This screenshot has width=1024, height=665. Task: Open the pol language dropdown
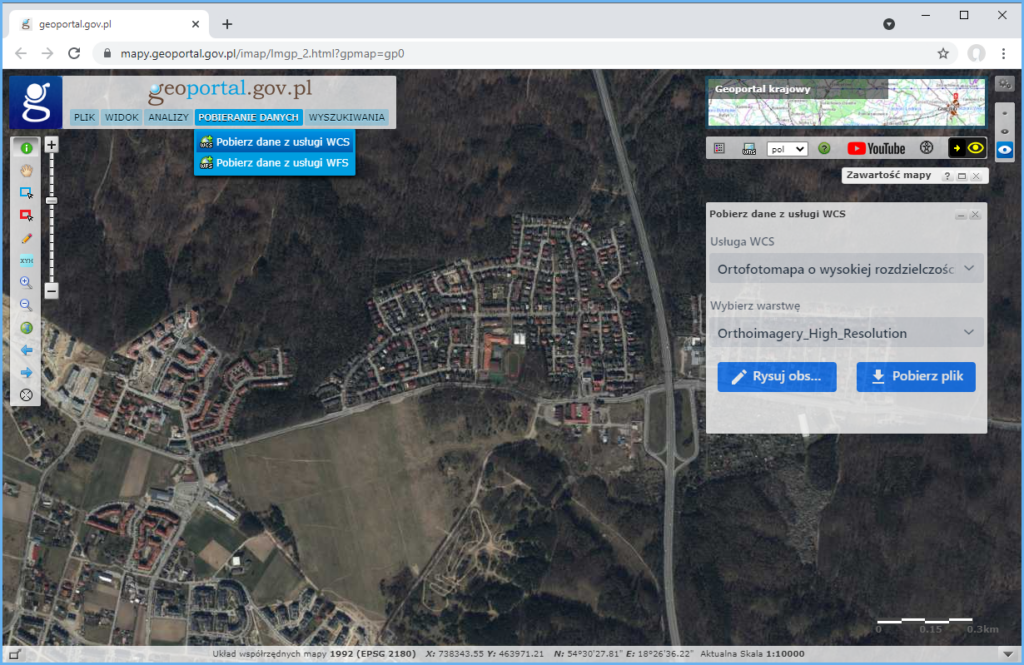pos(787,149)
